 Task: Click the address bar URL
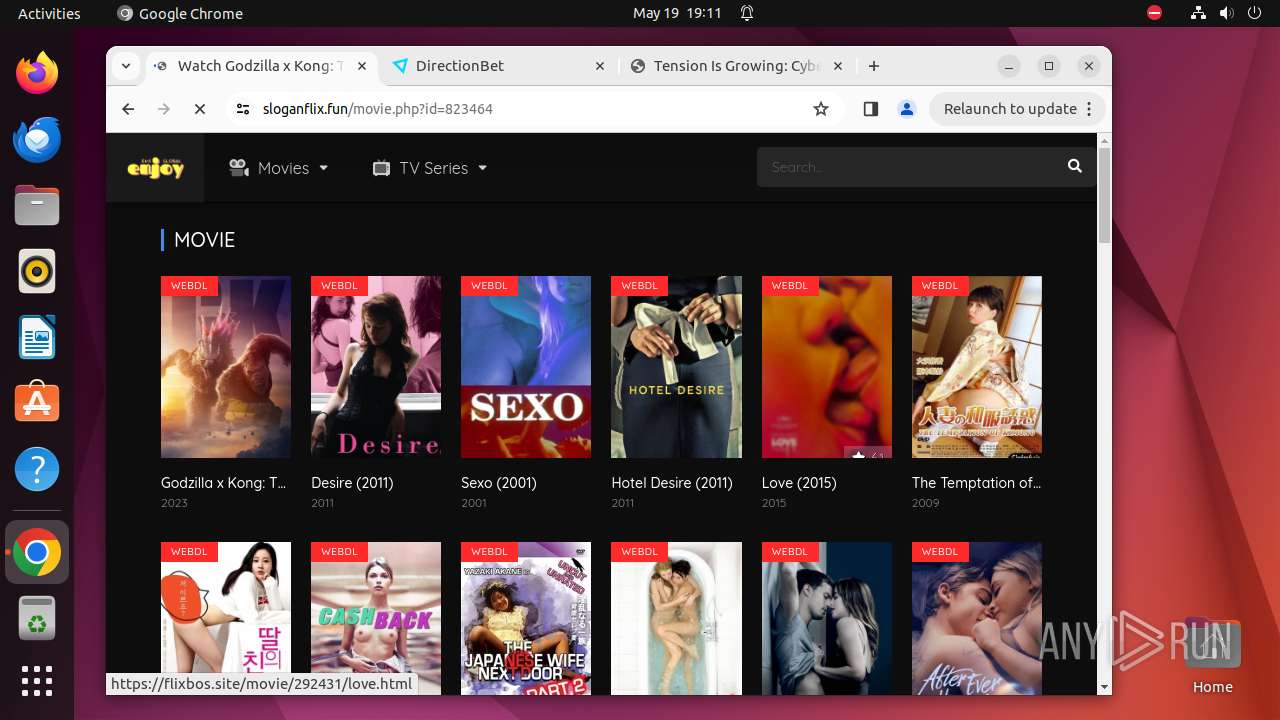(378, 109)
